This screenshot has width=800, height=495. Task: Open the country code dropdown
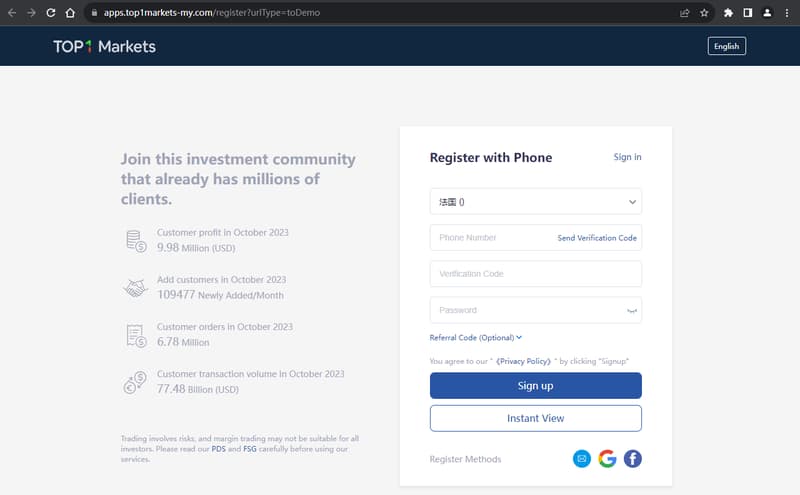[x=536, y=202]
